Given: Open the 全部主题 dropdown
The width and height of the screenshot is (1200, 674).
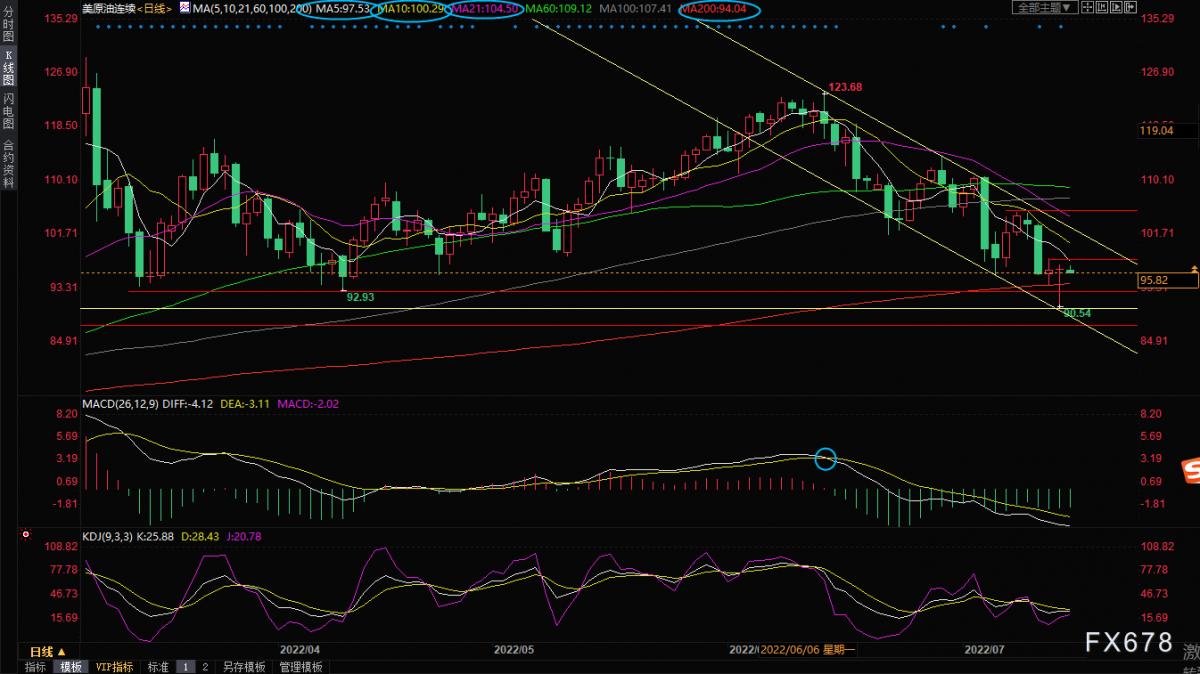Looking at the screenshot, I should pyautogui.click(x=1045, y=8).
